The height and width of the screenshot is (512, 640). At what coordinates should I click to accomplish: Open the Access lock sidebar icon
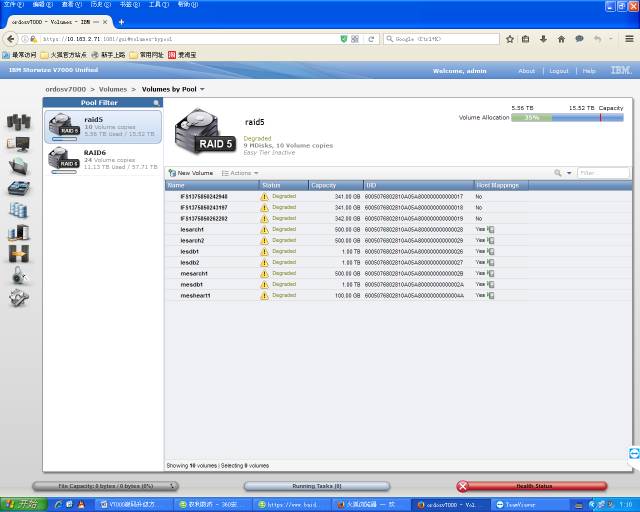tap(18, 276)
